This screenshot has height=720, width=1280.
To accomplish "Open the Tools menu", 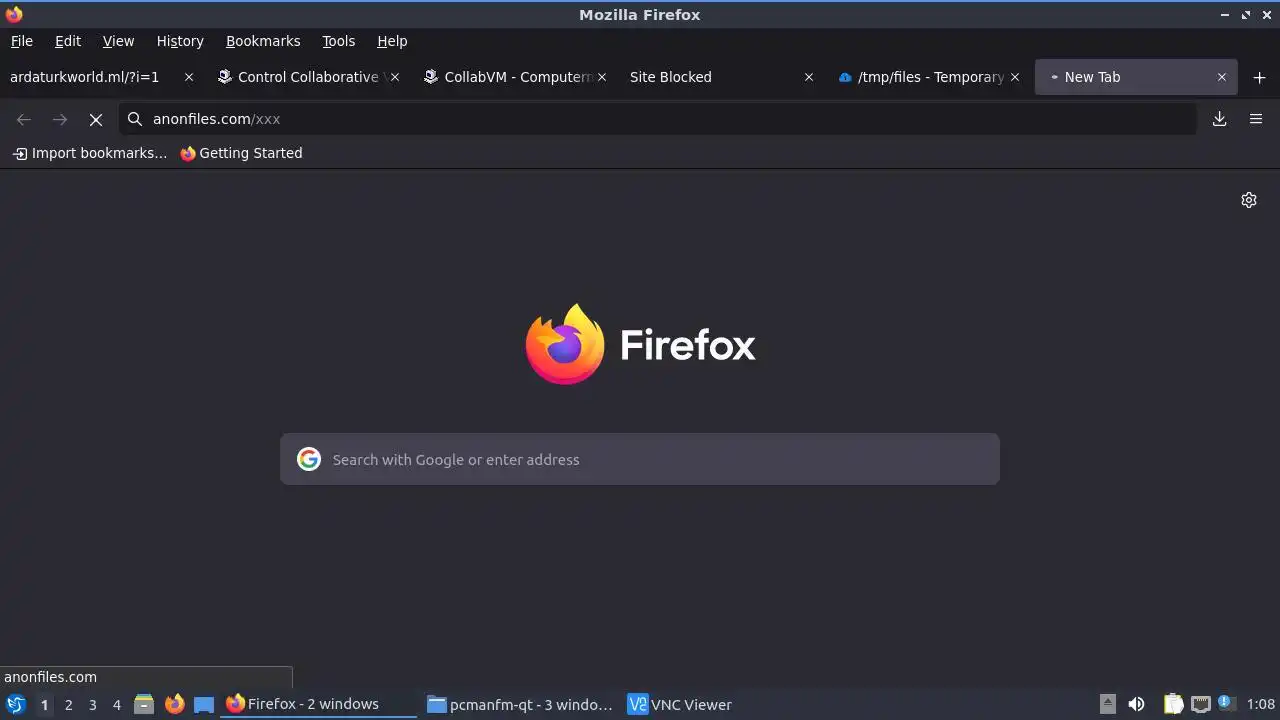I will click(338, 41).
